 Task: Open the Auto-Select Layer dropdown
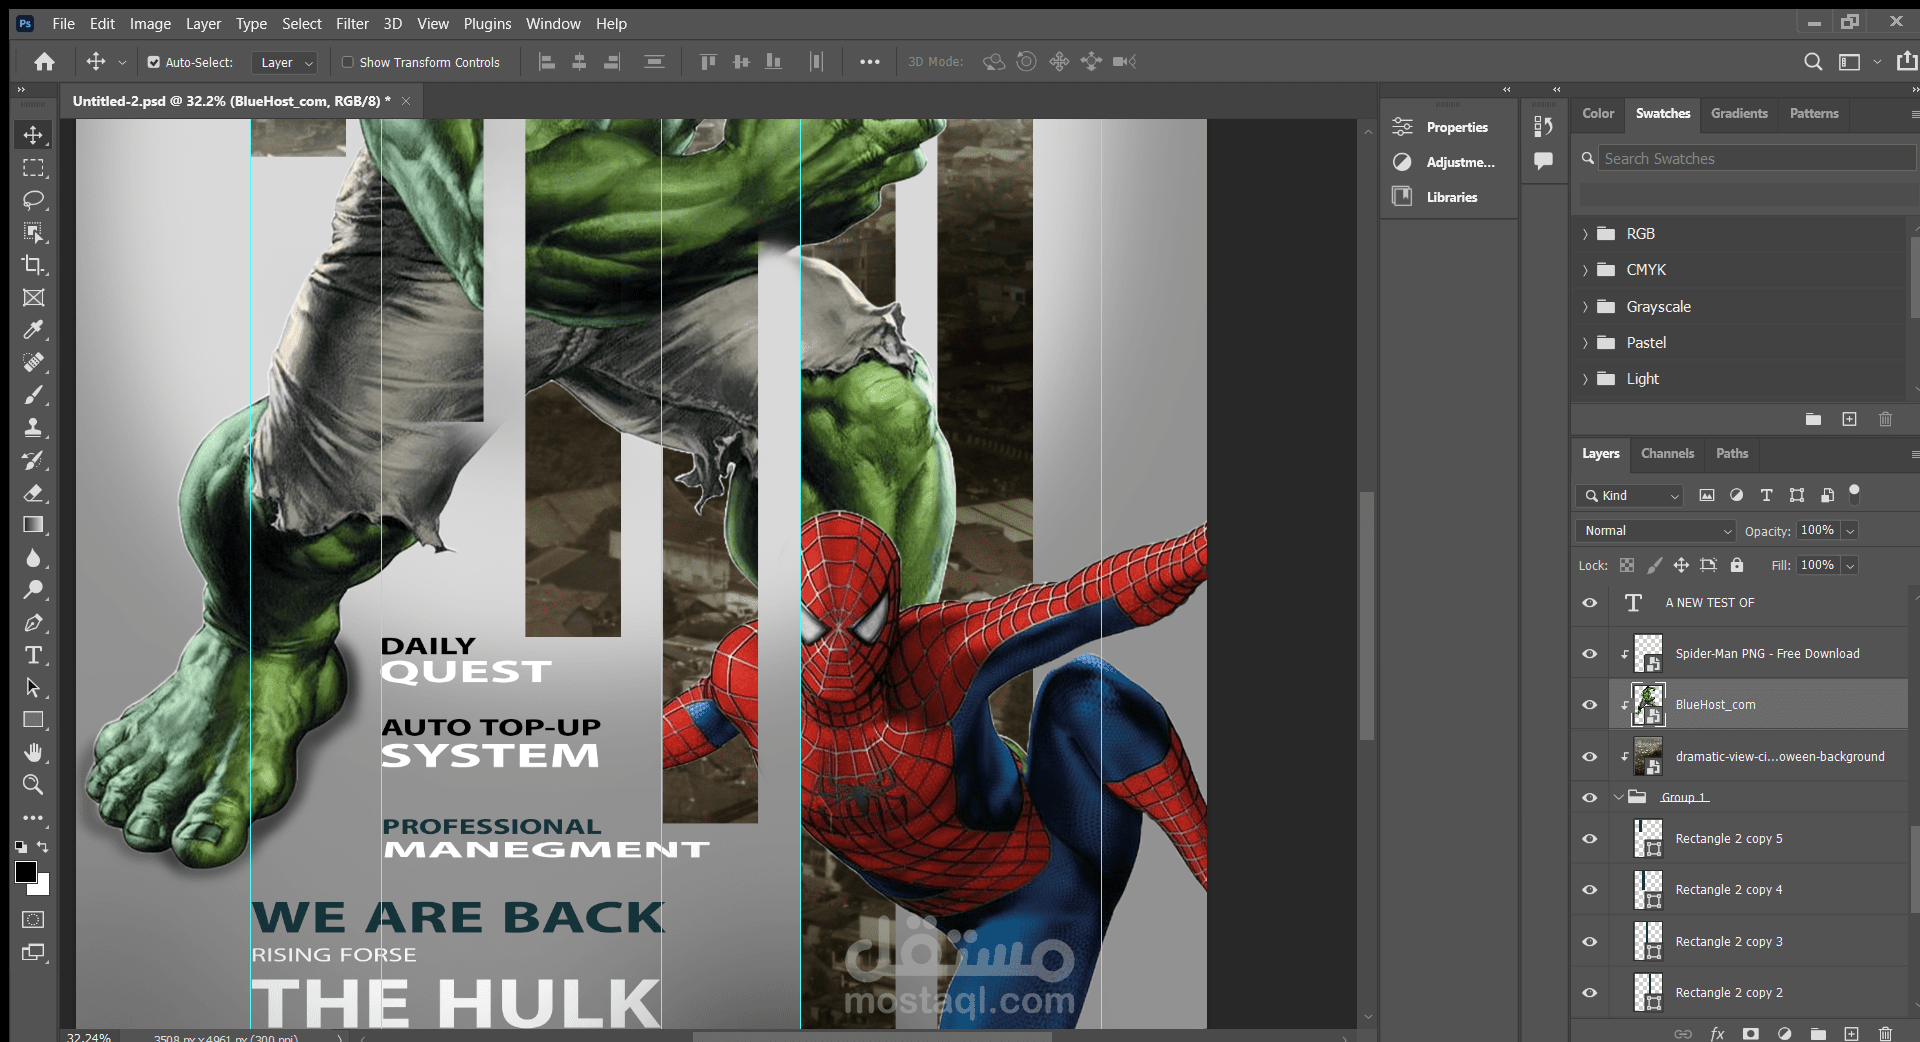click(x=284, y=62)
